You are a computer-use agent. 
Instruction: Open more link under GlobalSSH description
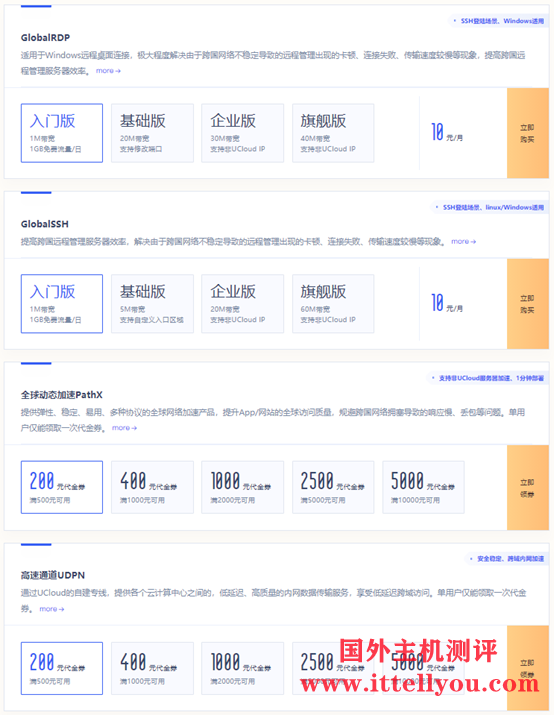click(x=464, y=241)
